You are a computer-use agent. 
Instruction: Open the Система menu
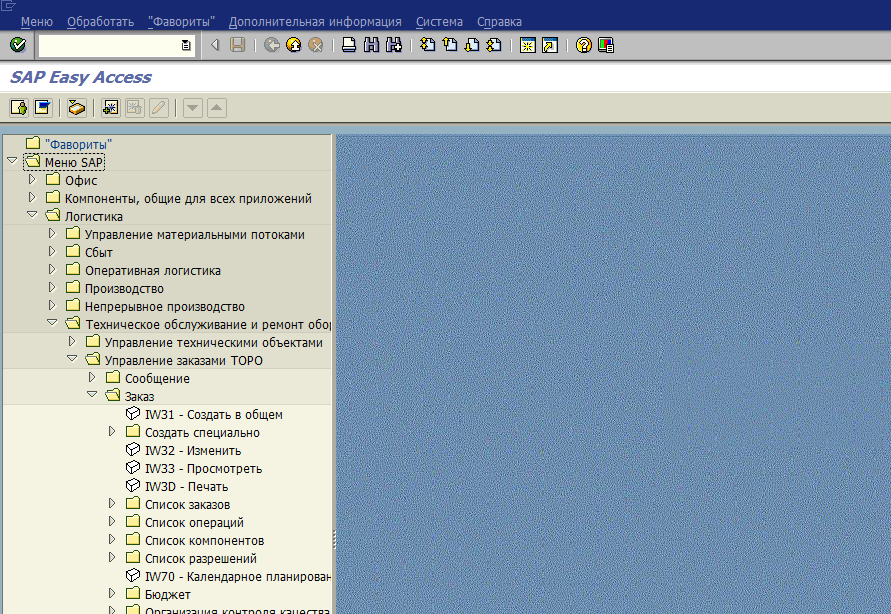click(439, 22)
